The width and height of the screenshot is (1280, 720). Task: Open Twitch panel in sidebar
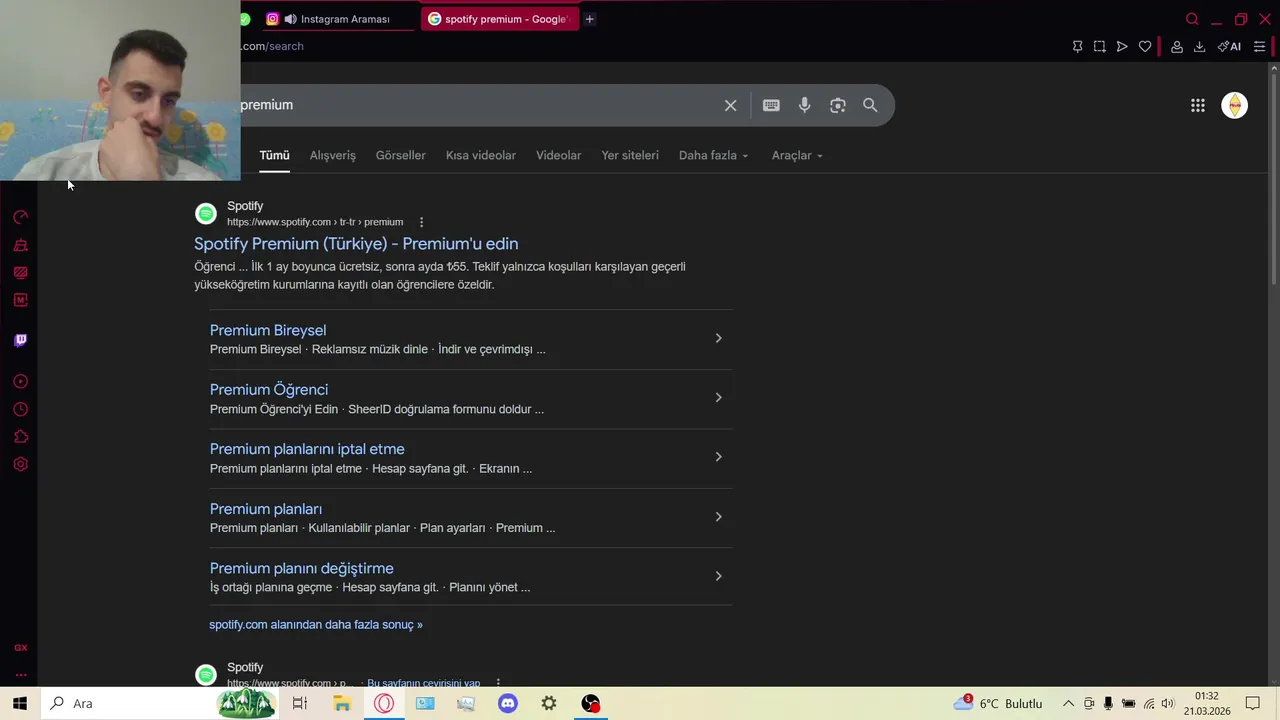coord(20,340)
